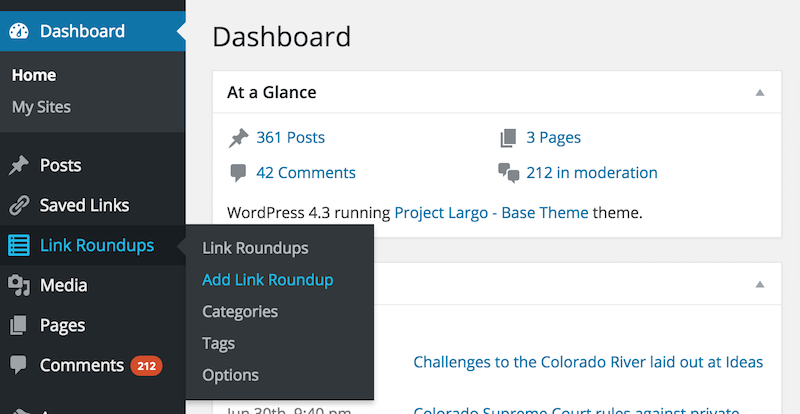Viewport: 800px width, 414px height.
Task: Click the Dashboard gauge icon
Action: [19, 31]
